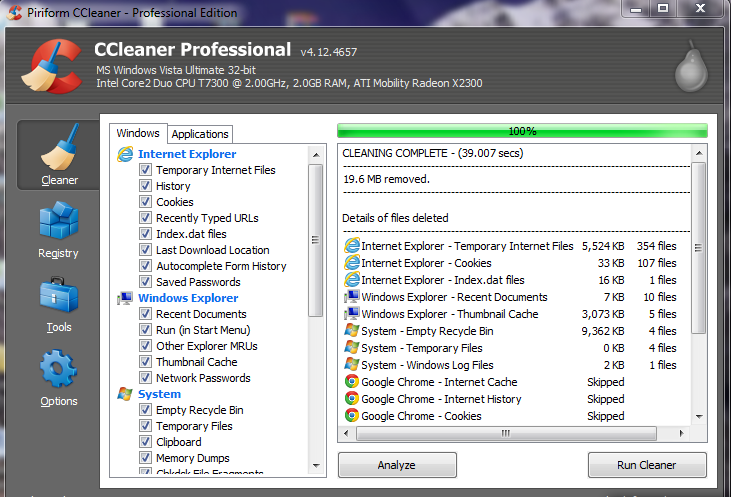This screenshot has width=731, height=497.
Task: Uncheck Temporary Internet Files checkbox
Action: [x=145, y=170]
